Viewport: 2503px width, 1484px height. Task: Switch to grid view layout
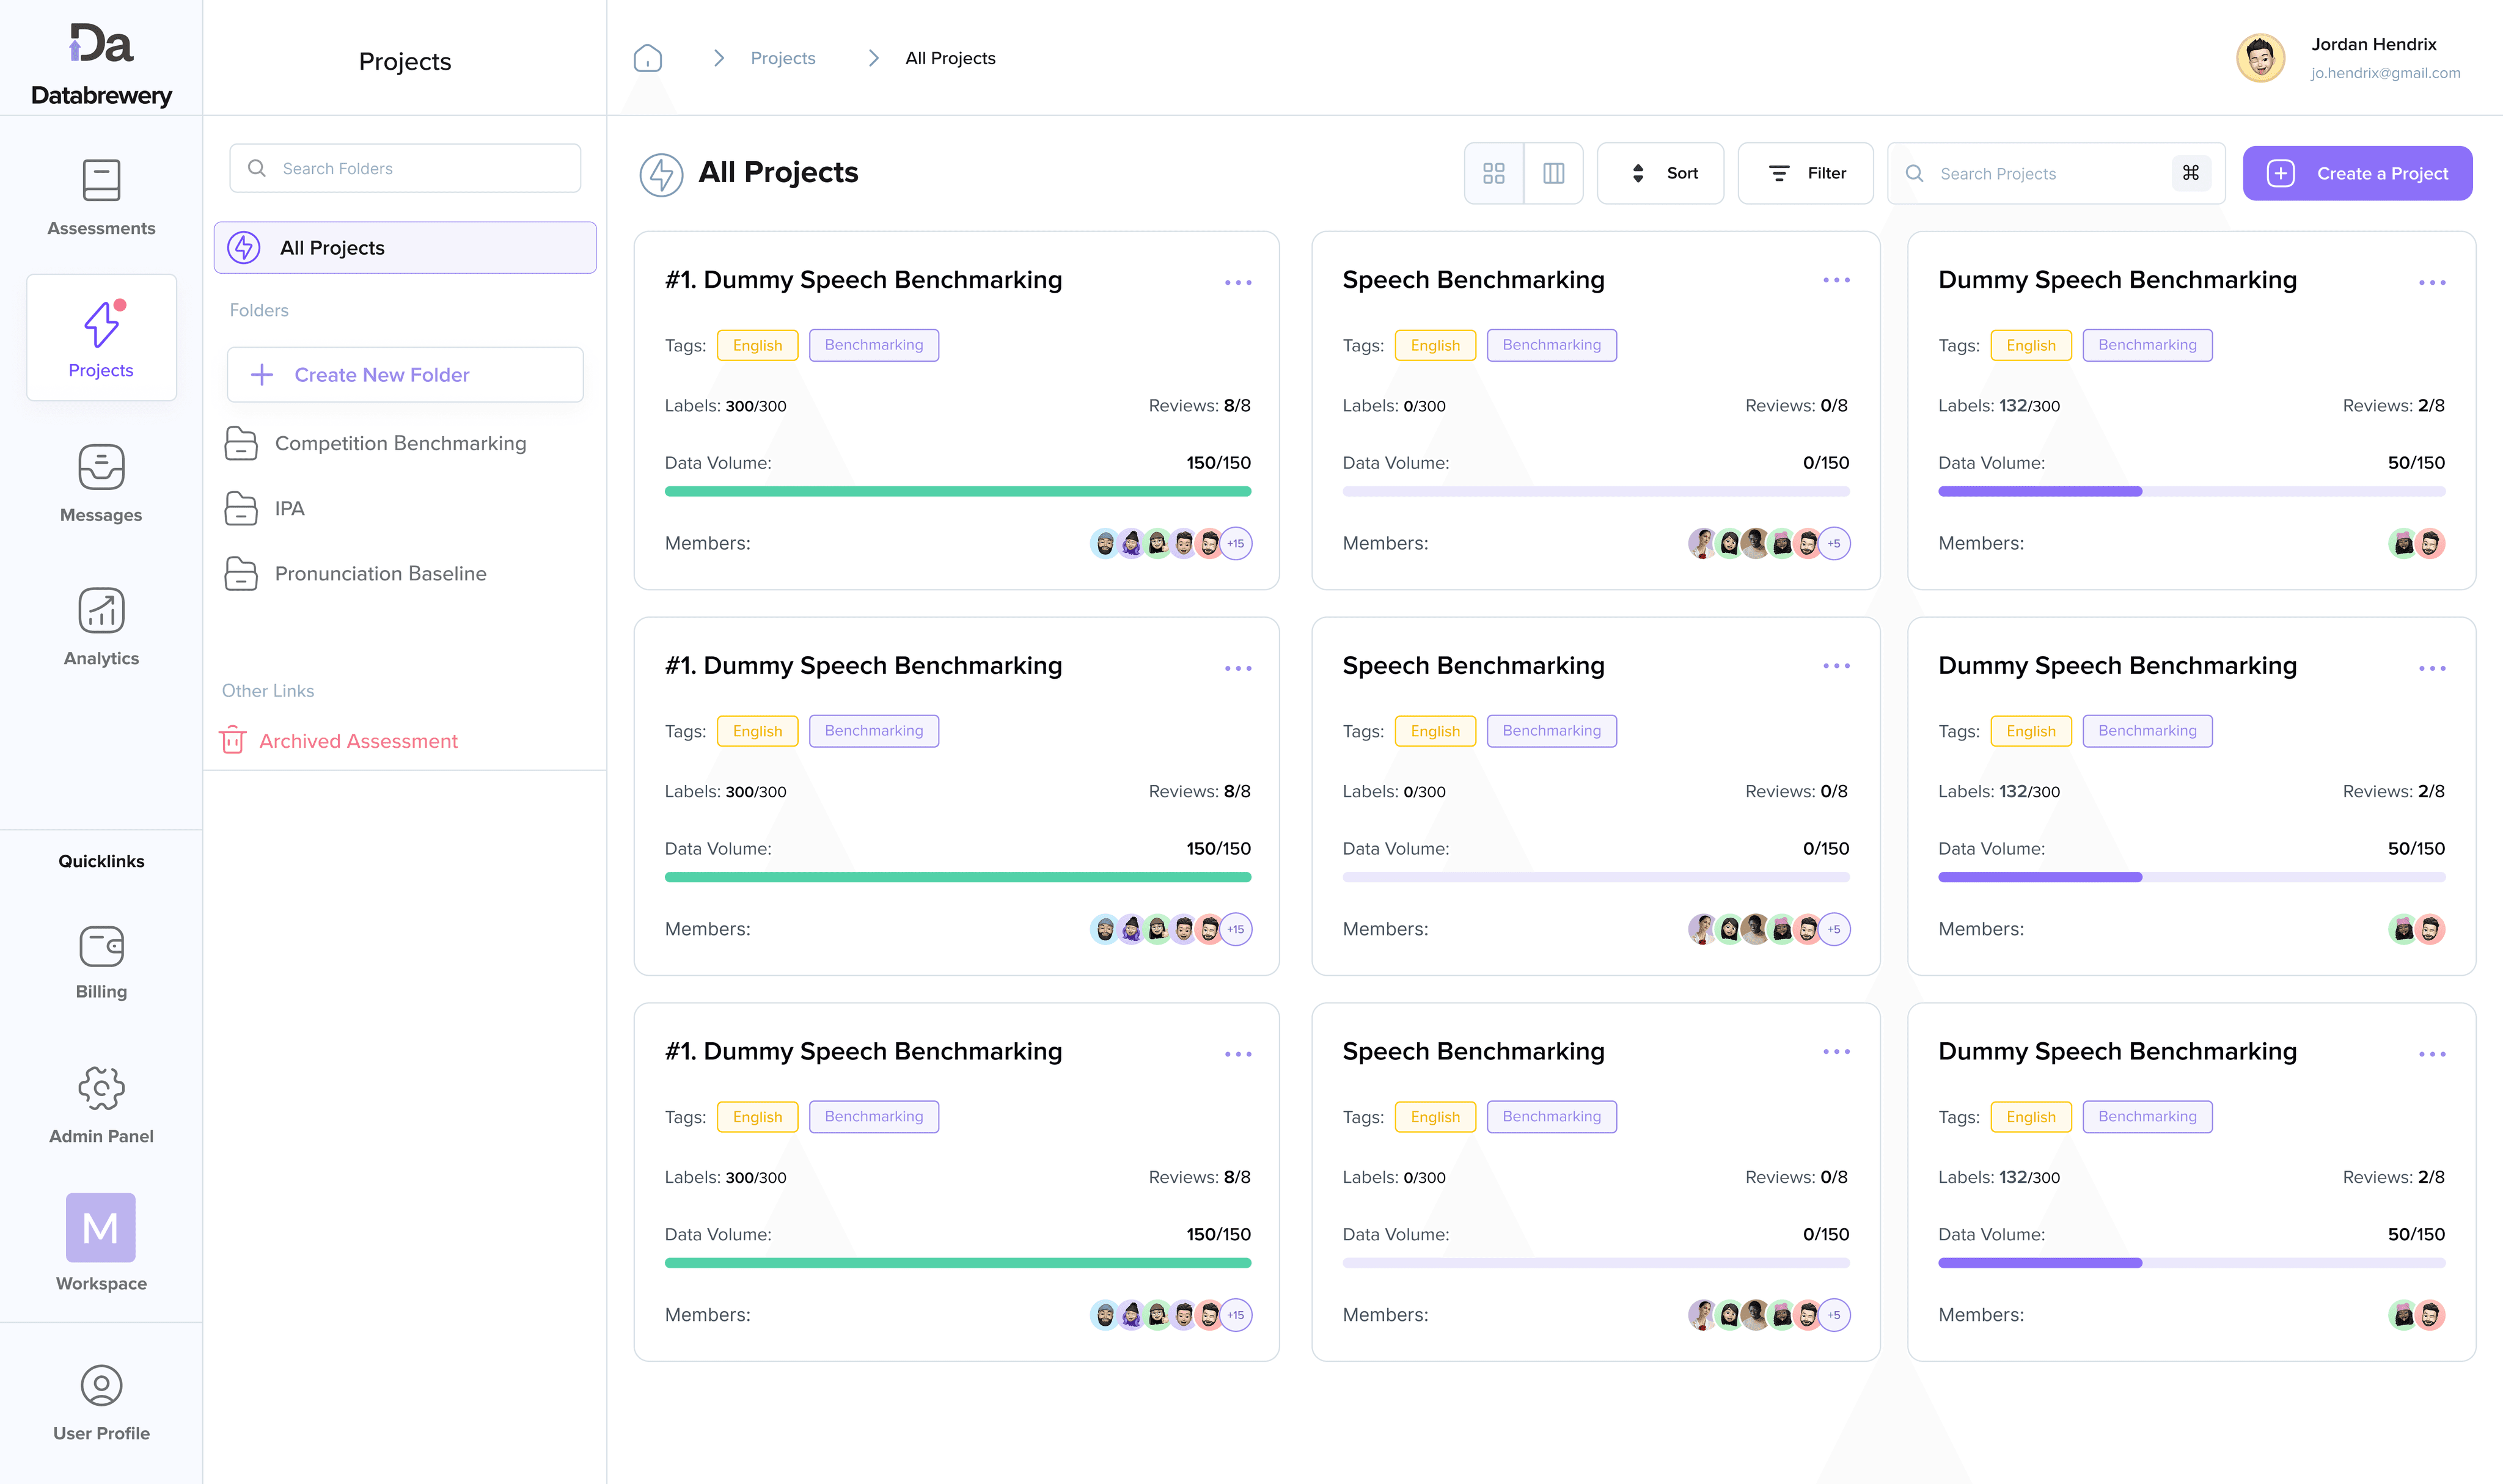tap(1493, 173)
